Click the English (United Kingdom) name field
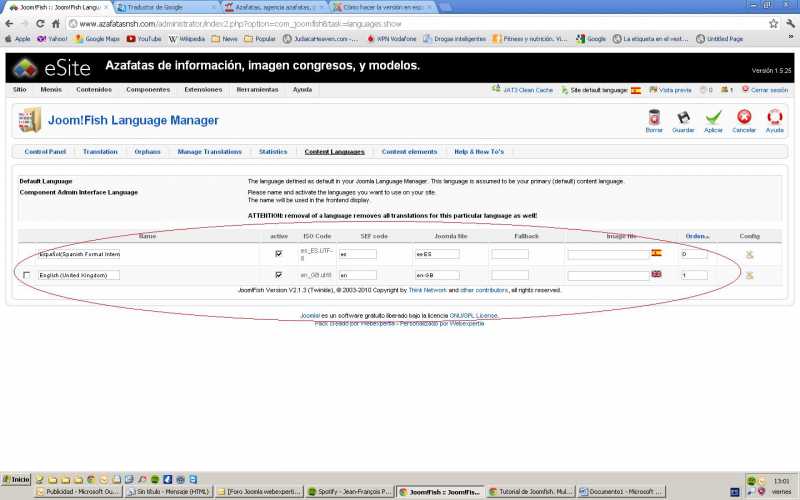This screenshot has height=500, width=800. (x=79, y=276)
